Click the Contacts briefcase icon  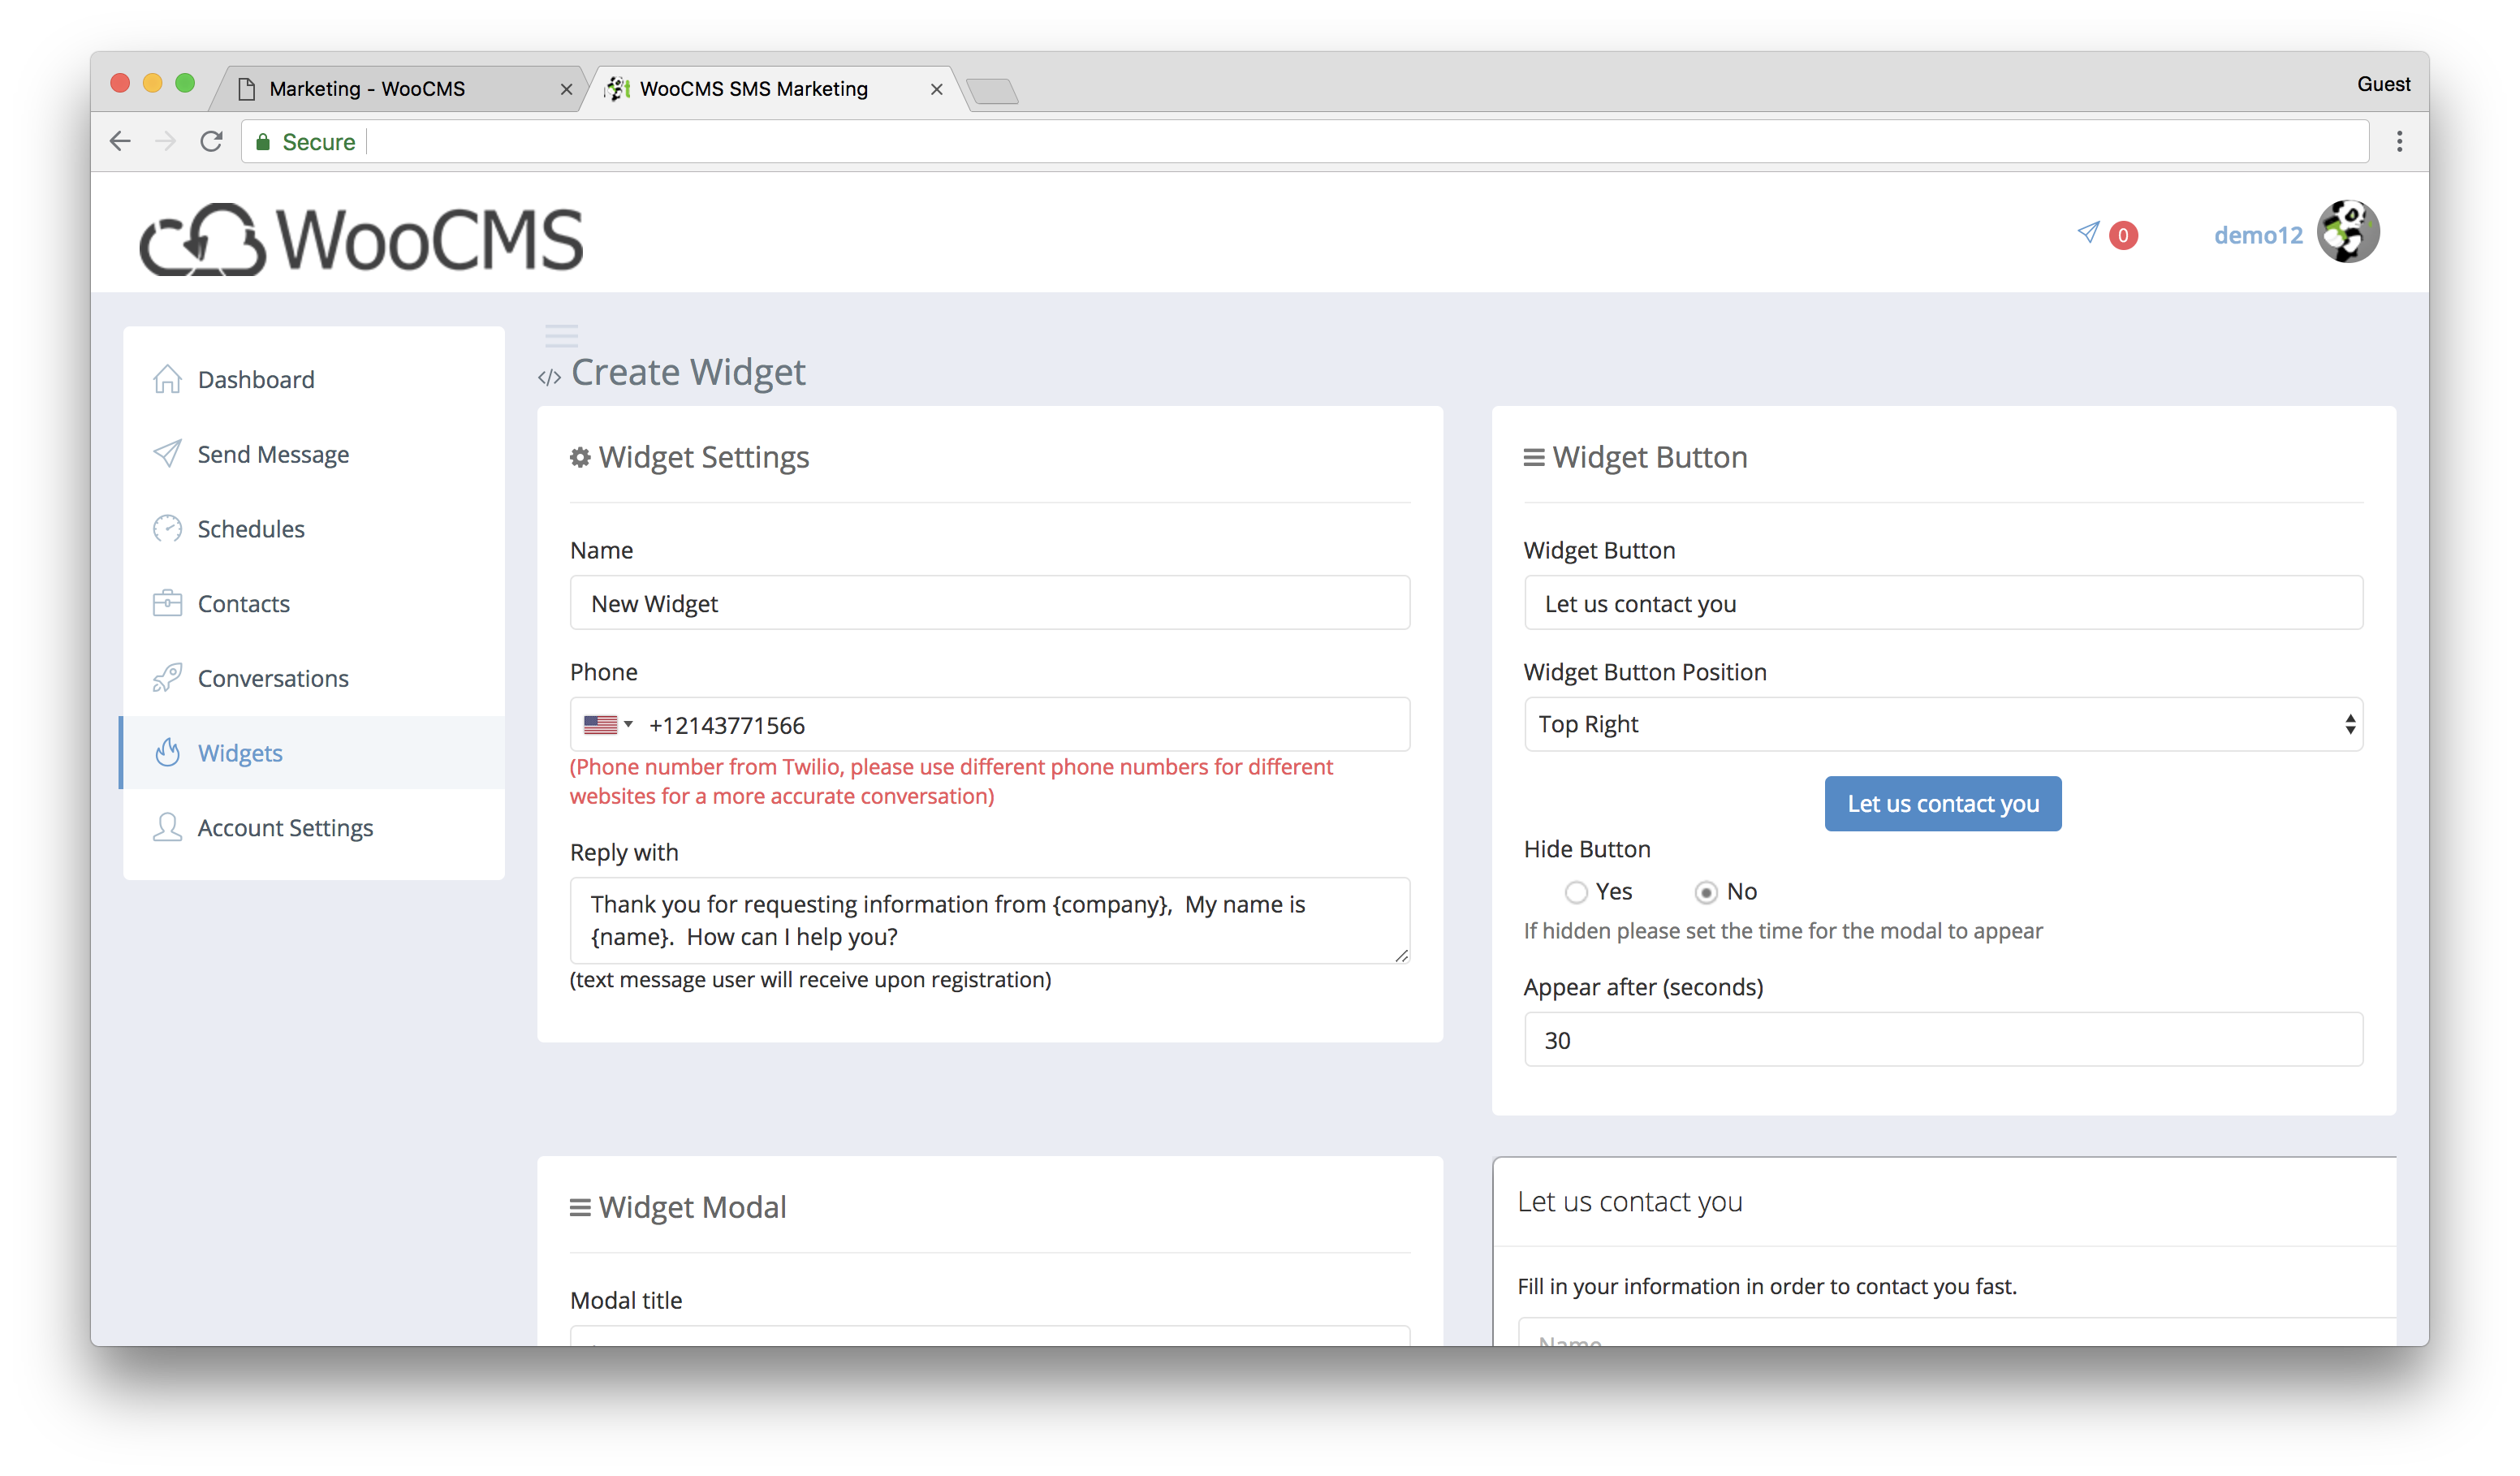167,603
